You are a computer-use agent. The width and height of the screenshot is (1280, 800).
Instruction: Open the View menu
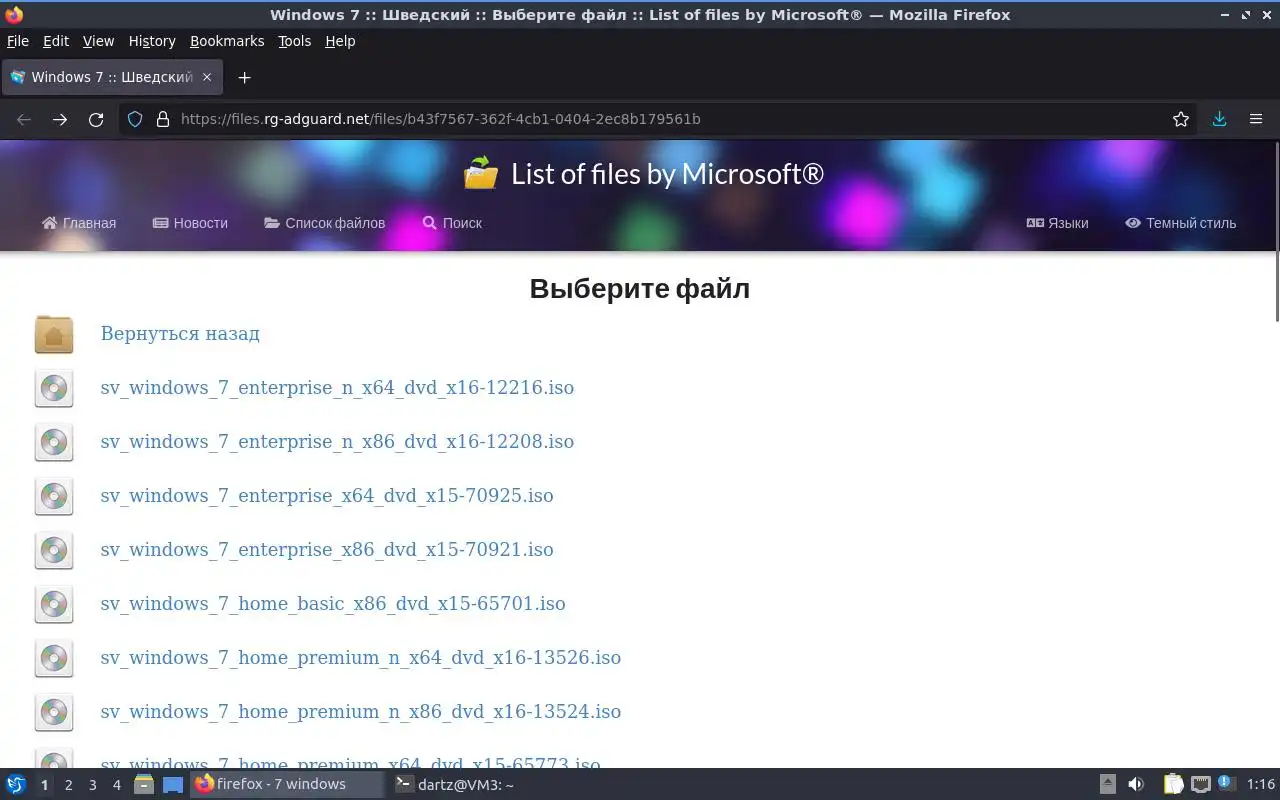[x=98, y=41]
